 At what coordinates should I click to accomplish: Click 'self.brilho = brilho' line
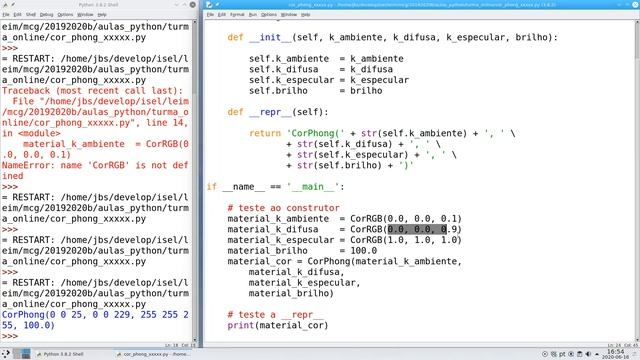(316, 91)
